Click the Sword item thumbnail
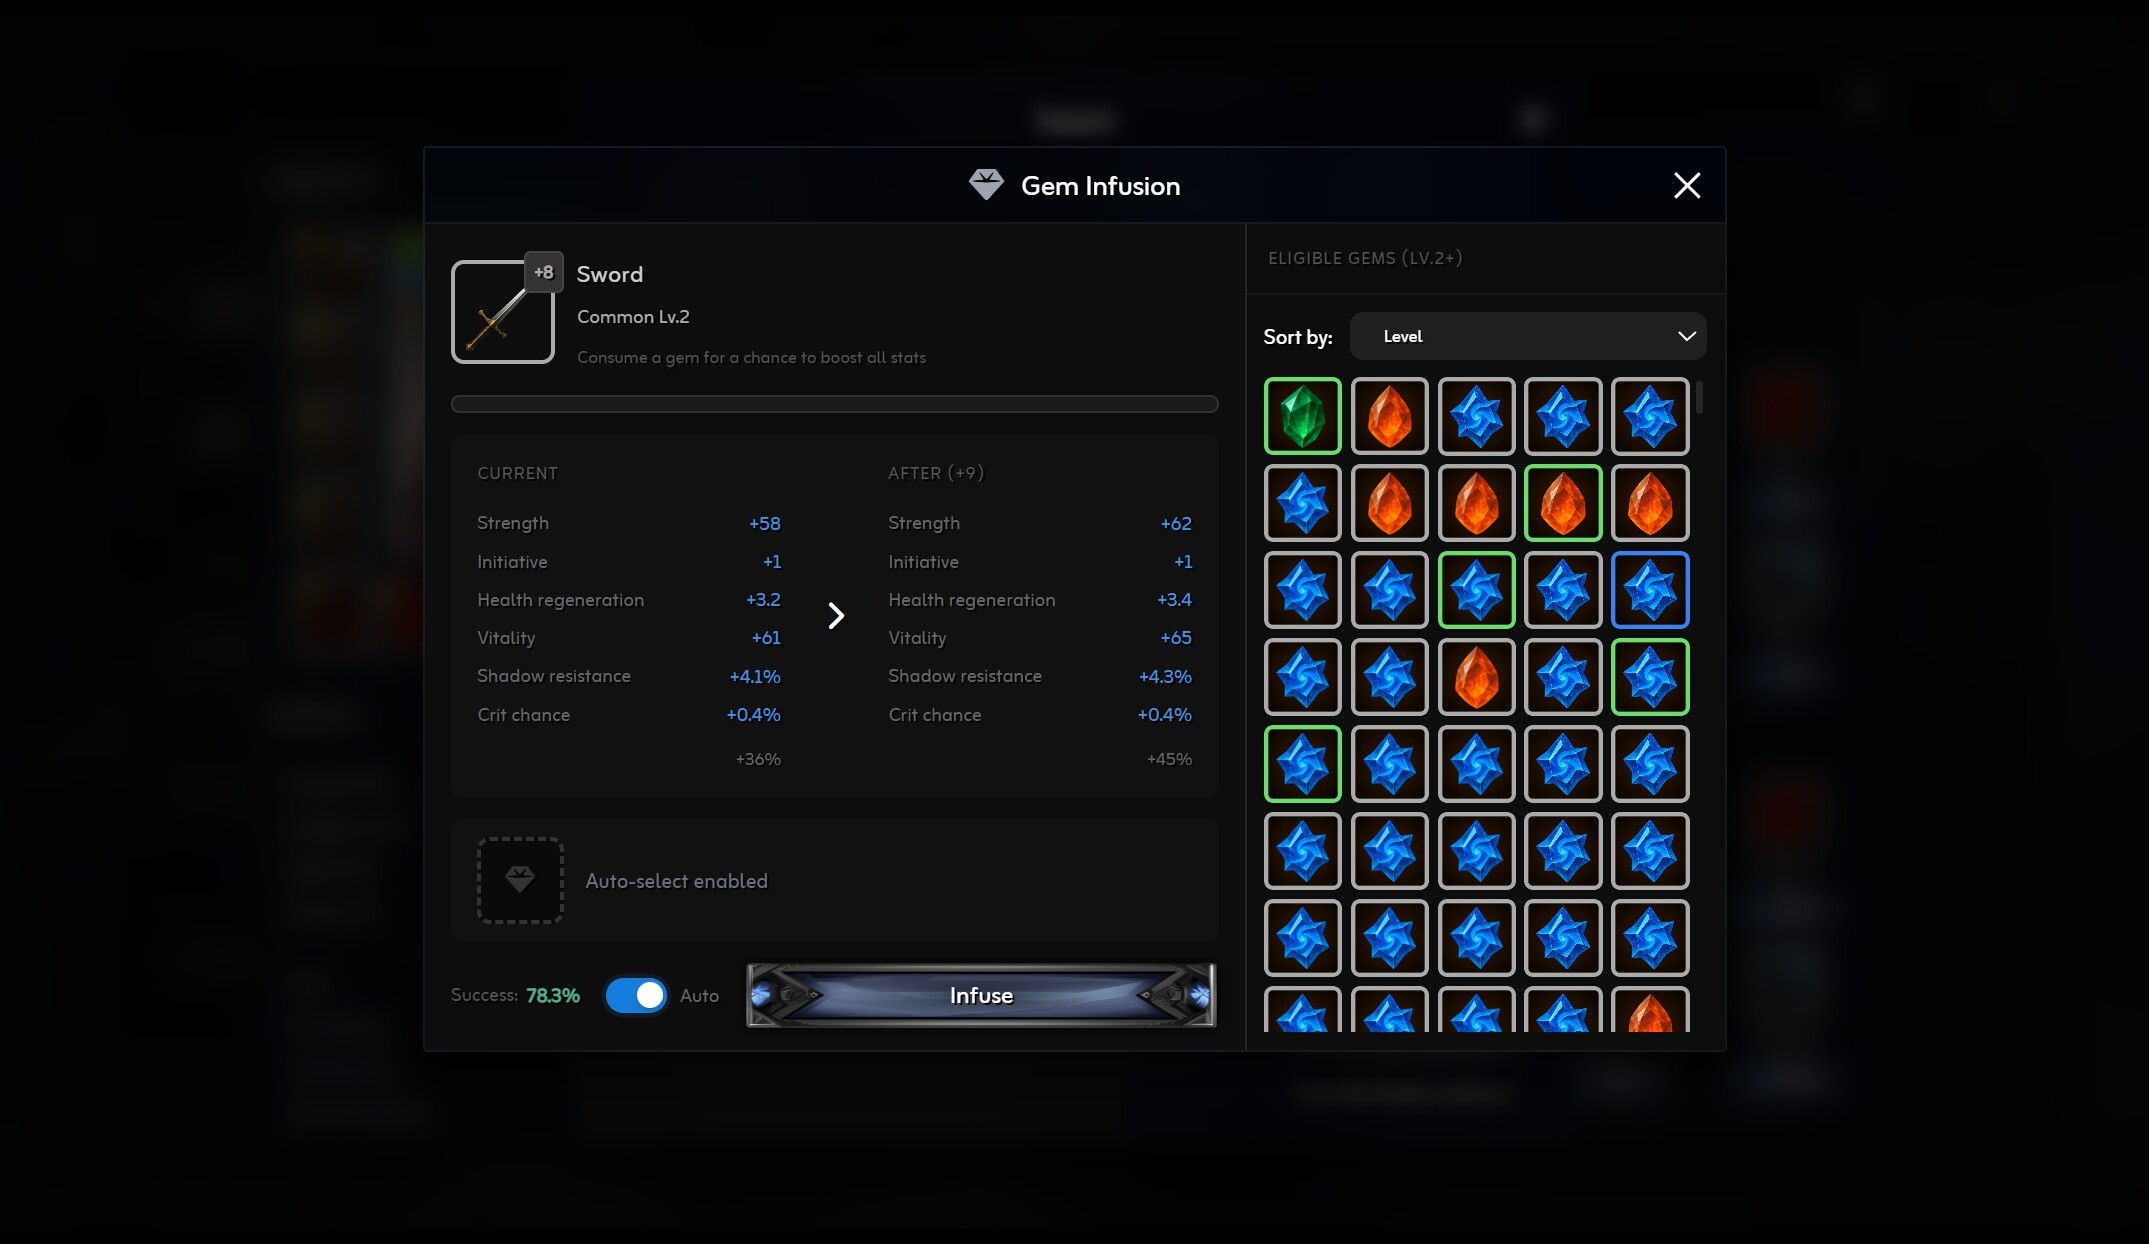Screen dimensions: 2149x1244 [503, 311]
